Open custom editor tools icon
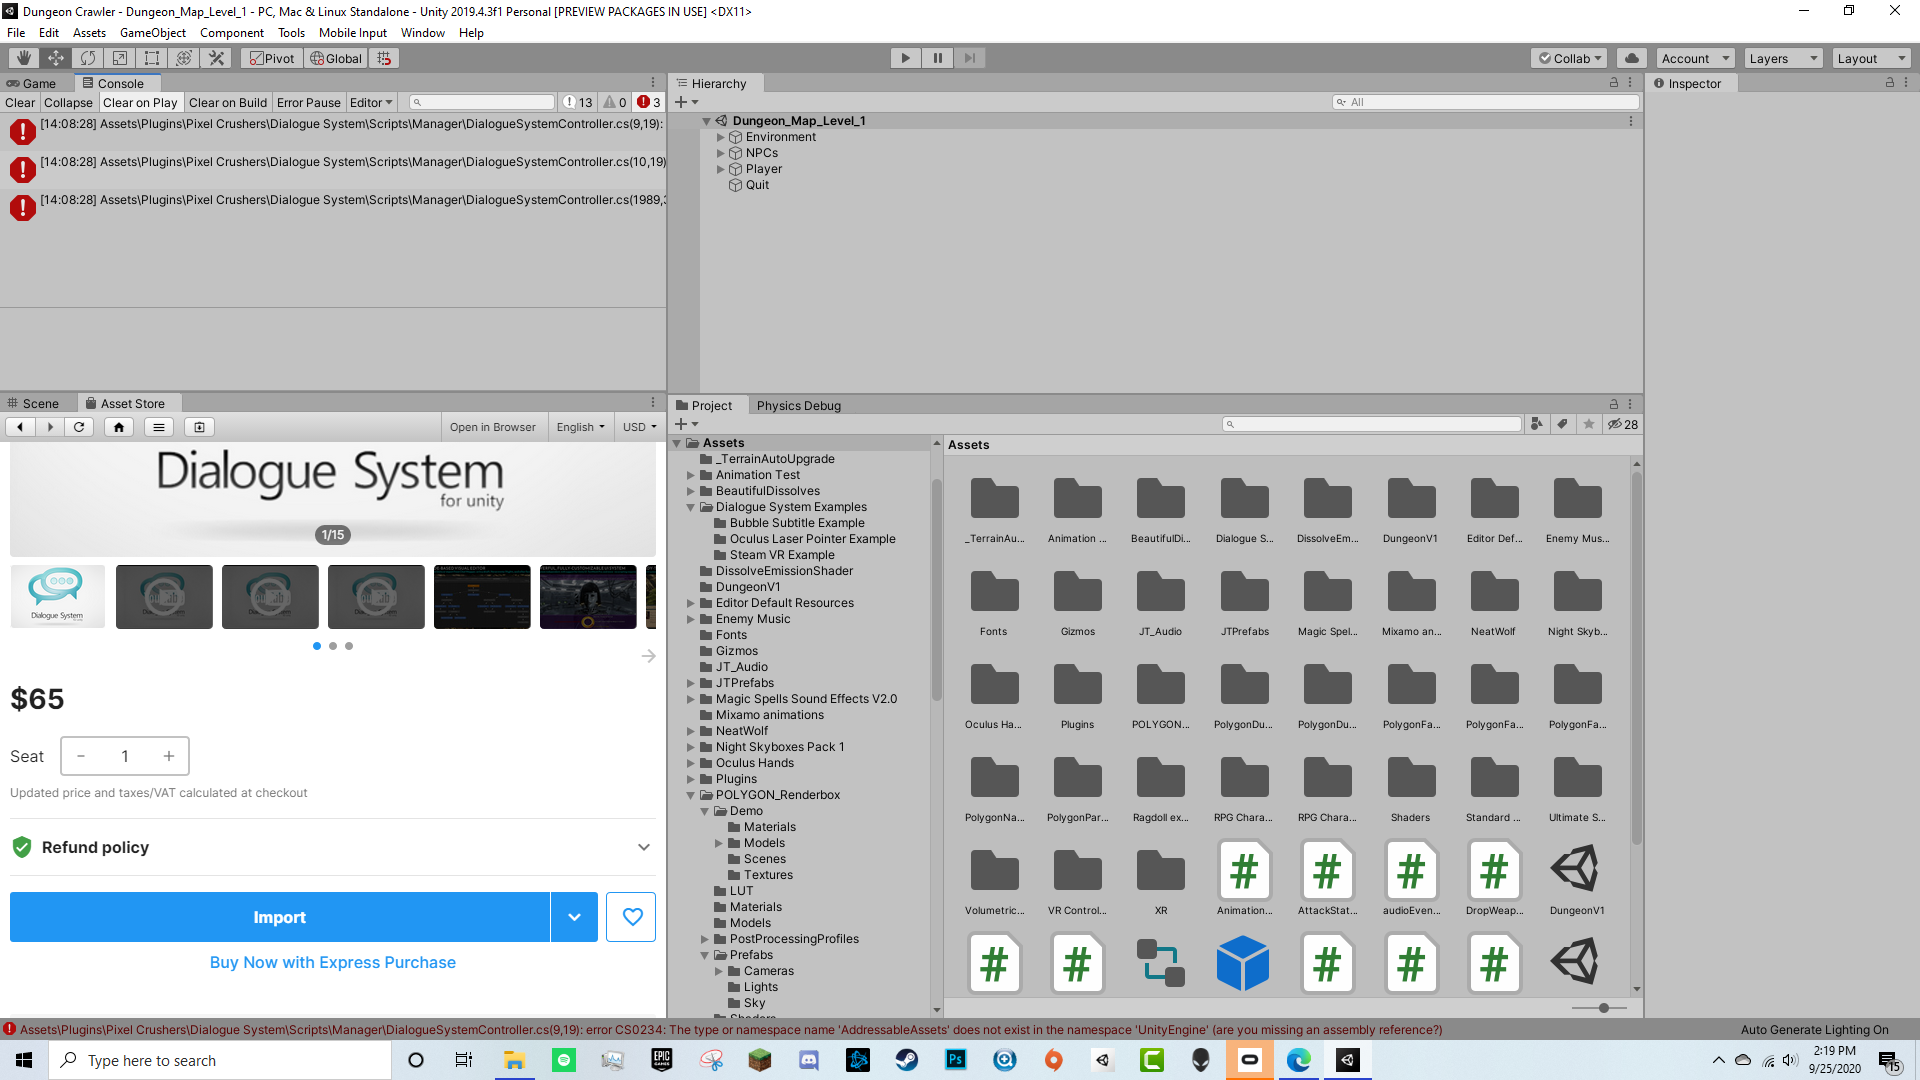The image size is (1920, 1080). click(x=216, y=58)
